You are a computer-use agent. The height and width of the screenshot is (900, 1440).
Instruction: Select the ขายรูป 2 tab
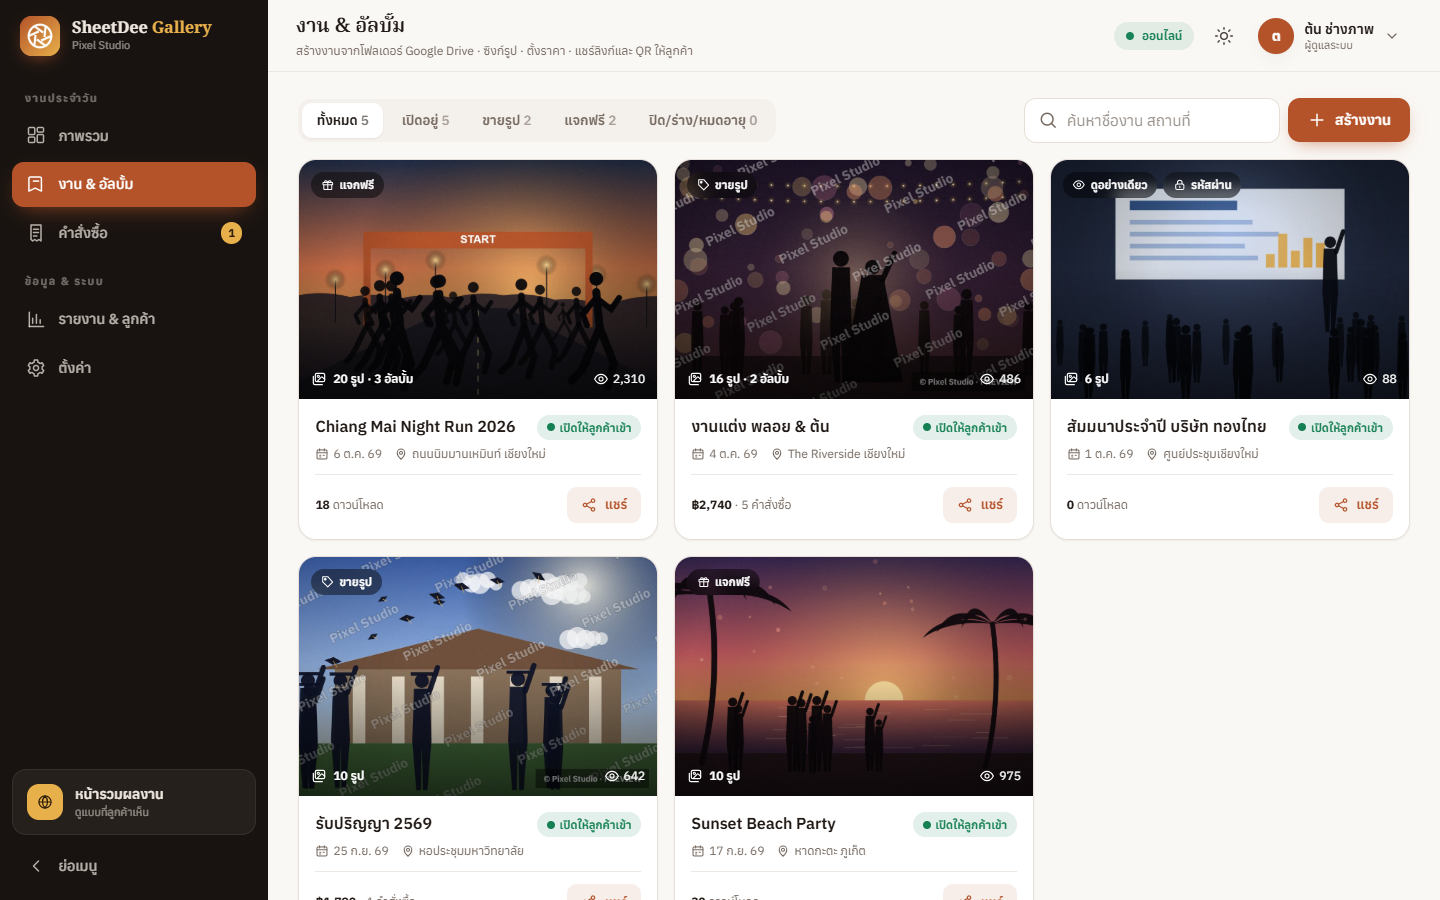tap(507, 120)
